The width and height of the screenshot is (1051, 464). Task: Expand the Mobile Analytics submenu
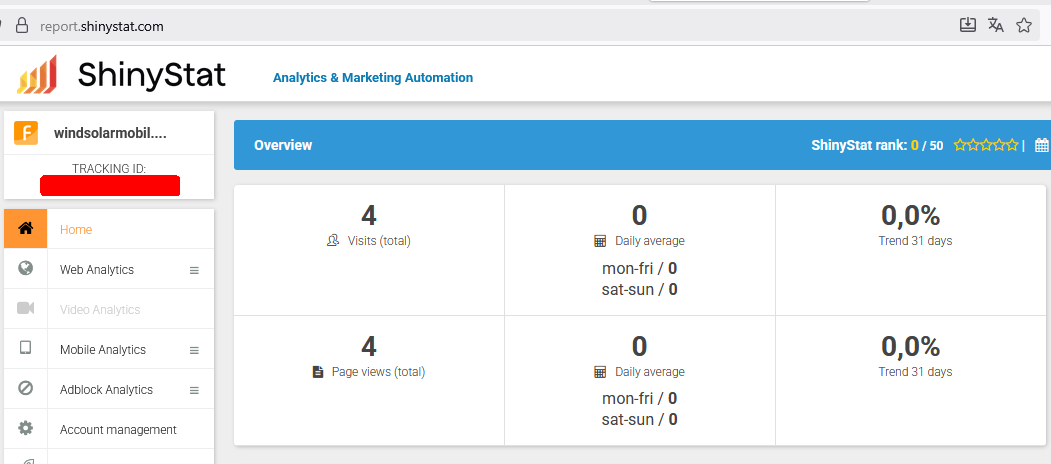click(x=194, y=350)
